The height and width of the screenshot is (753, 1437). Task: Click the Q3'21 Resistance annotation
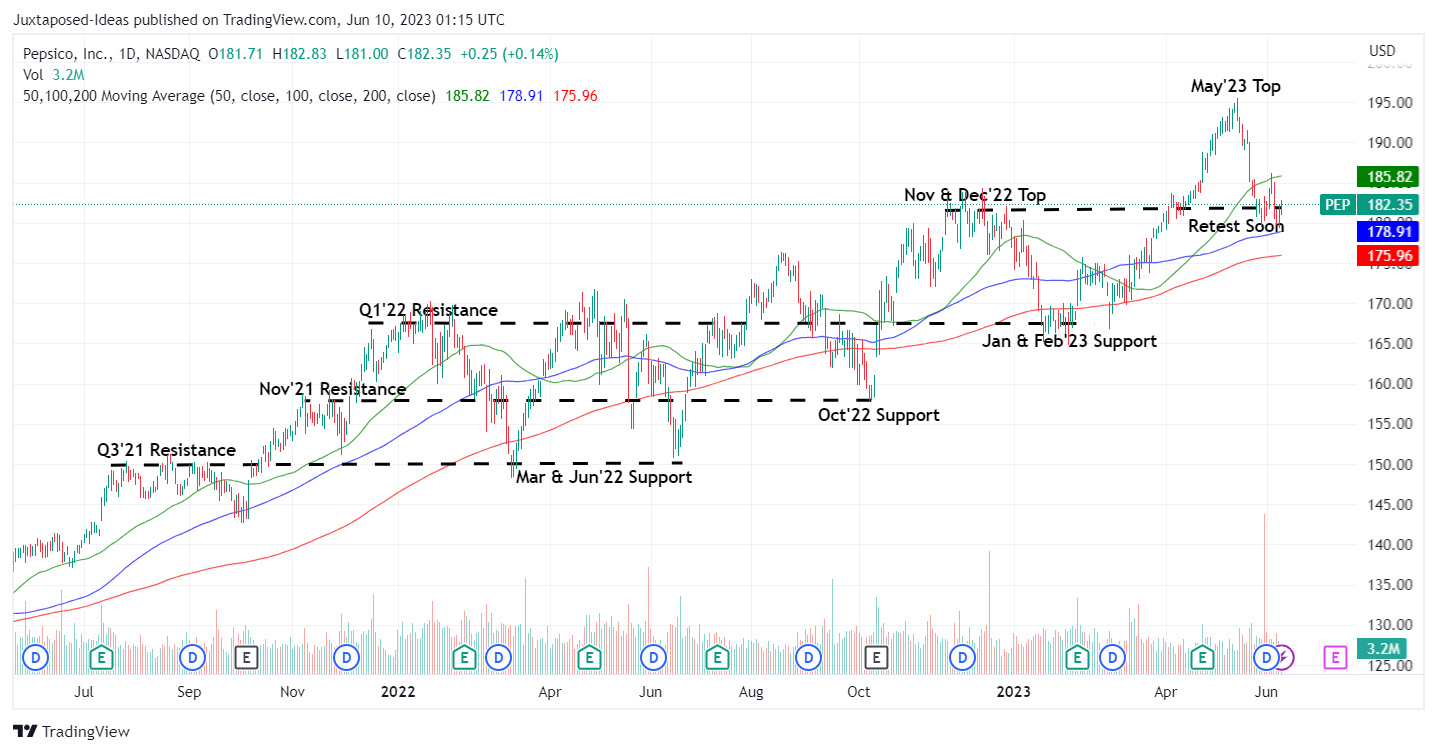(x=166, y=450)
